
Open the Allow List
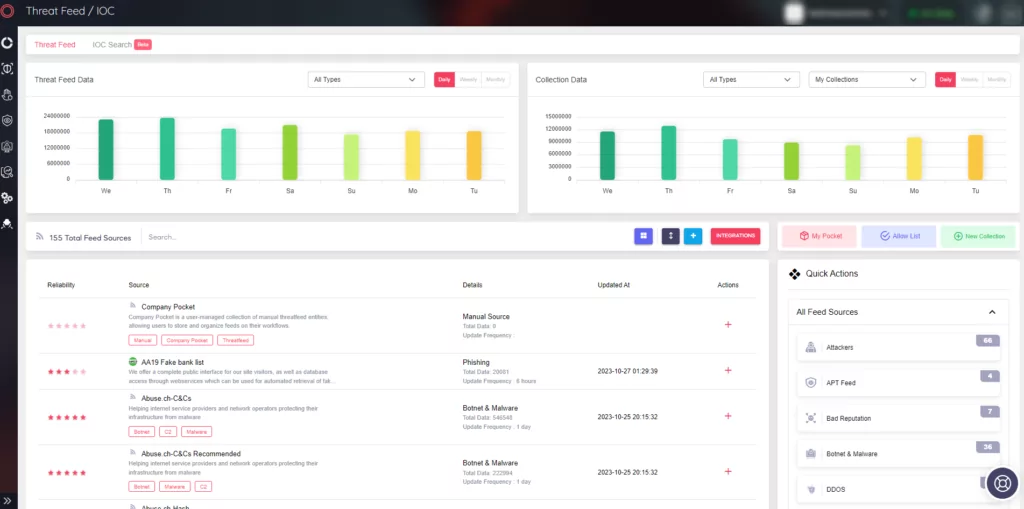[899, 236]
